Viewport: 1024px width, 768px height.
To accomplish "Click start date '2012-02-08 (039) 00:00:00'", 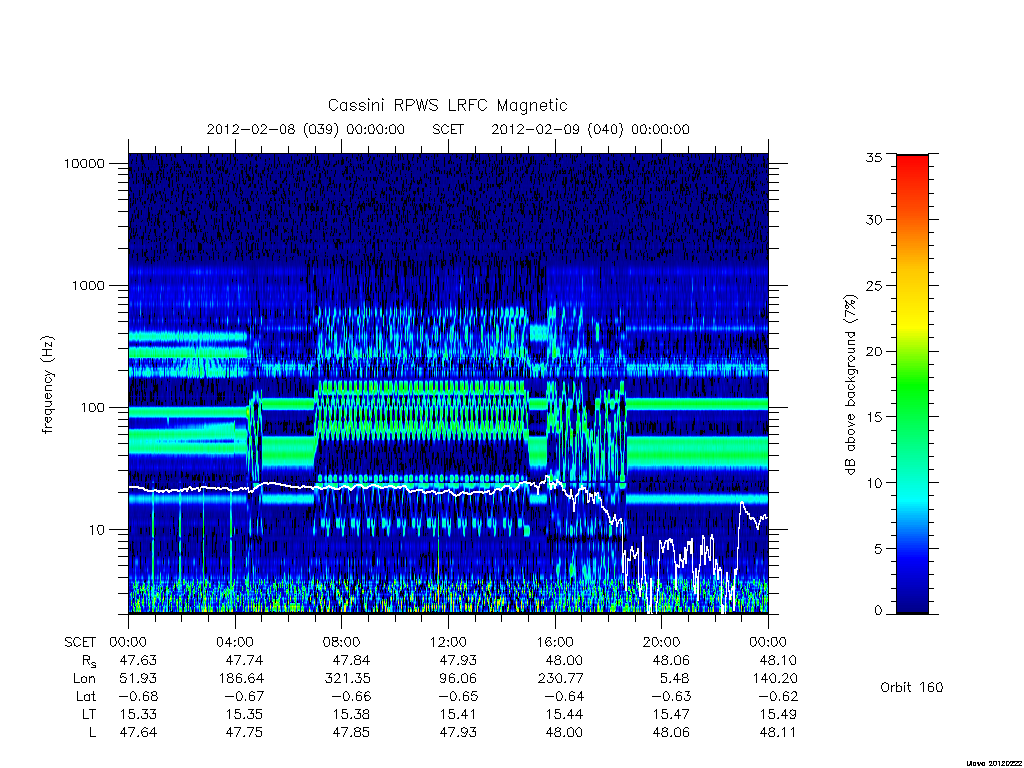I will click(x=306, y=129).
